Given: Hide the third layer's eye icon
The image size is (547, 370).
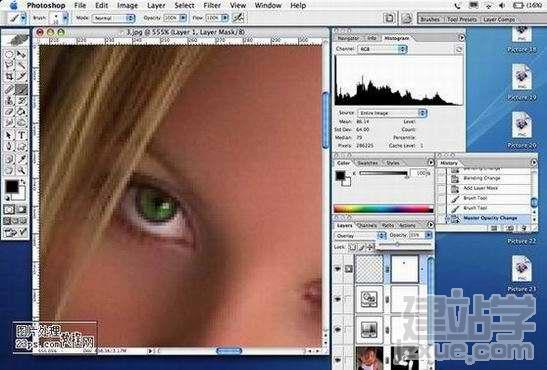Looking at the screenshot, I should pyautogui.click(x=337, y=329).
